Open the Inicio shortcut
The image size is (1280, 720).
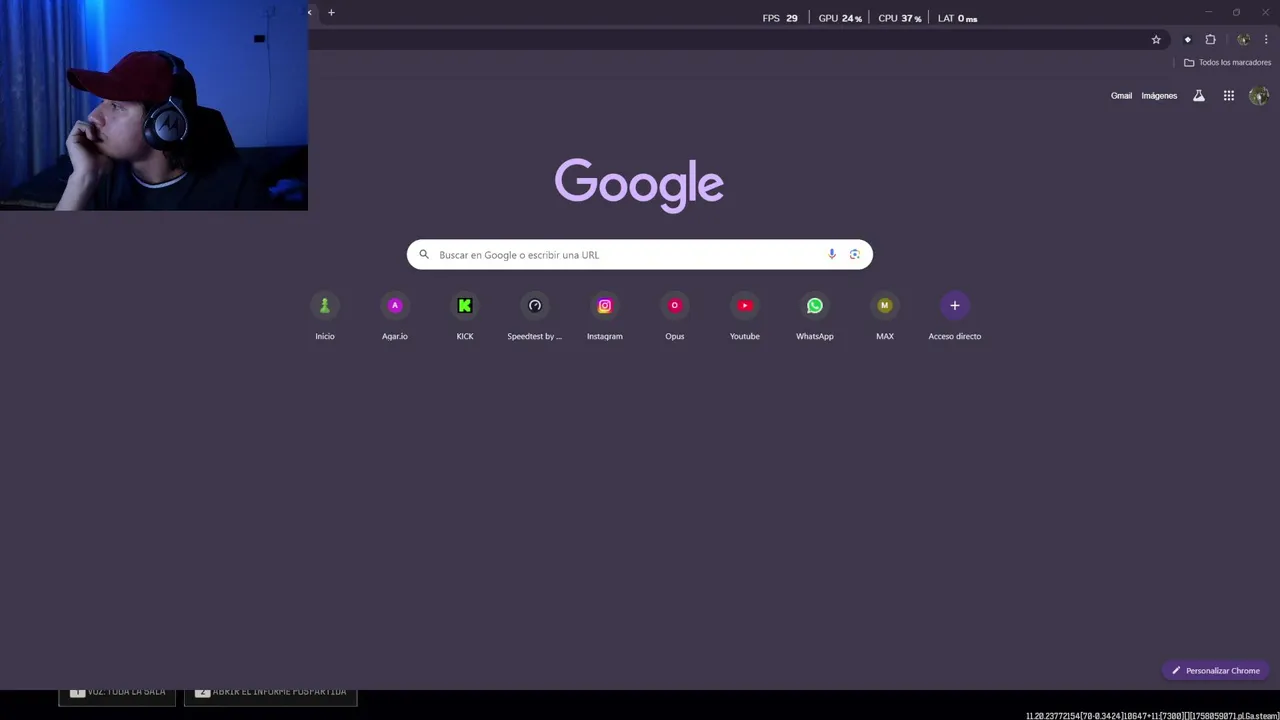[x=325, y=316]
